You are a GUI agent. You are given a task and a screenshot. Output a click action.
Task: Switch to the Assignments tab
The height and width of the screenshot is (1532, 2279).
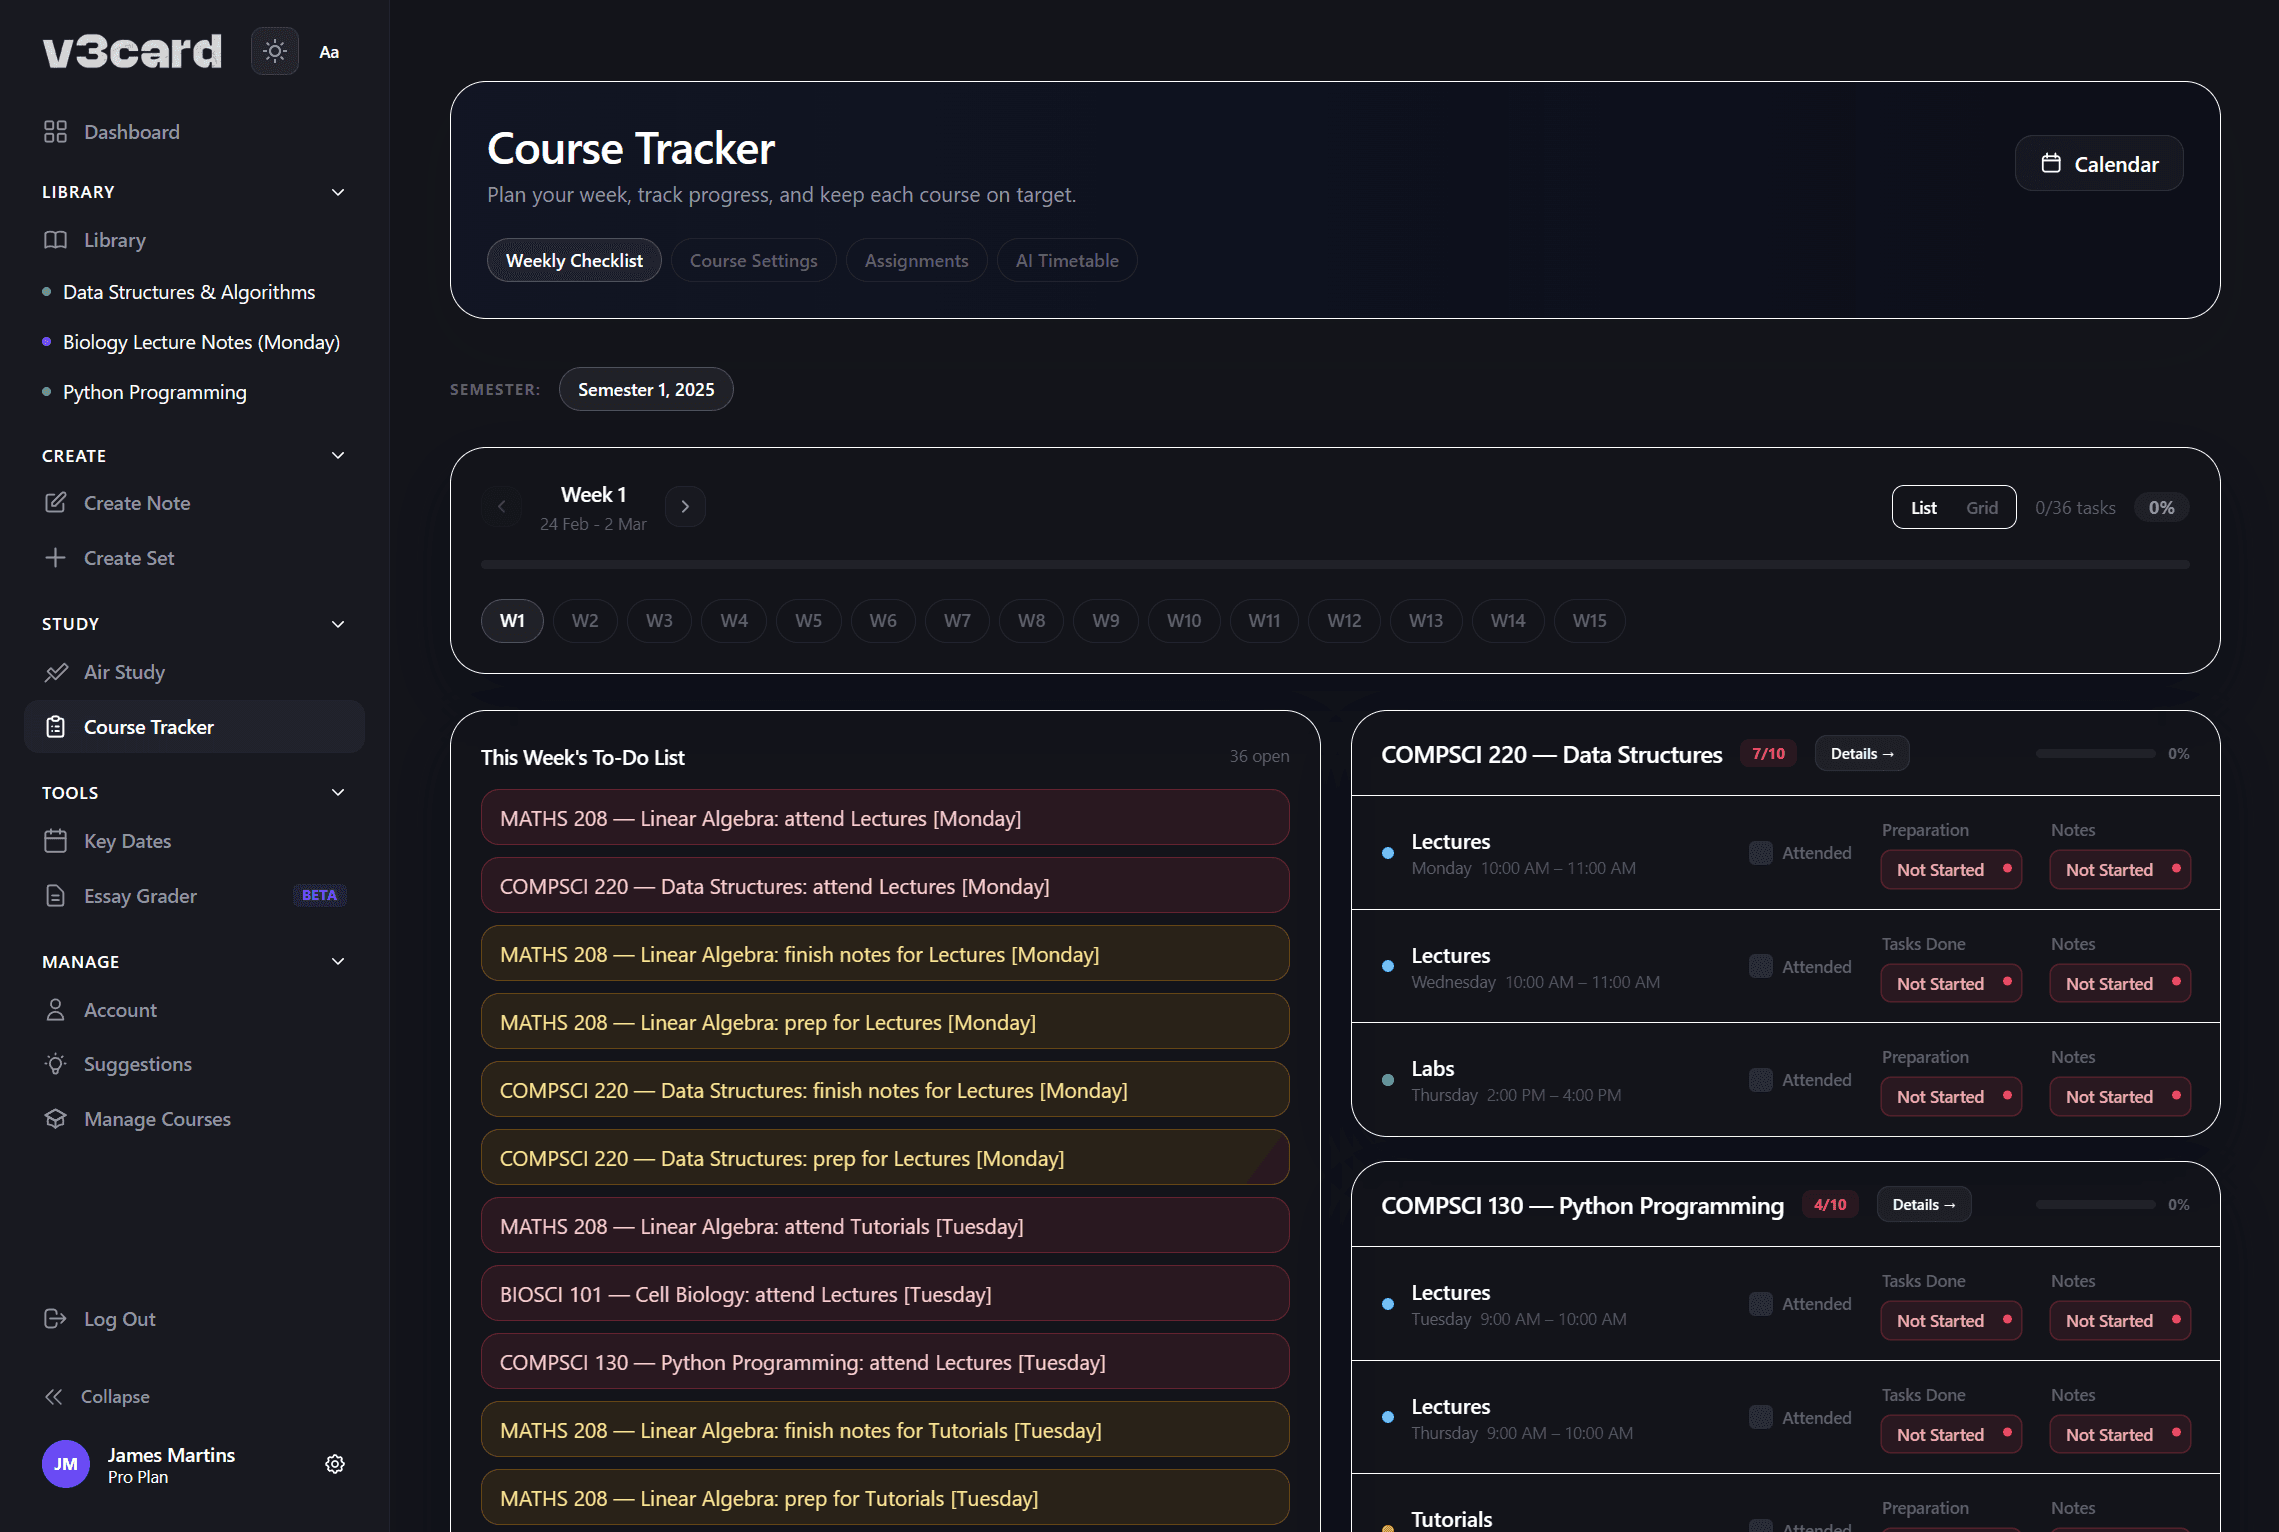click(916, 260)
